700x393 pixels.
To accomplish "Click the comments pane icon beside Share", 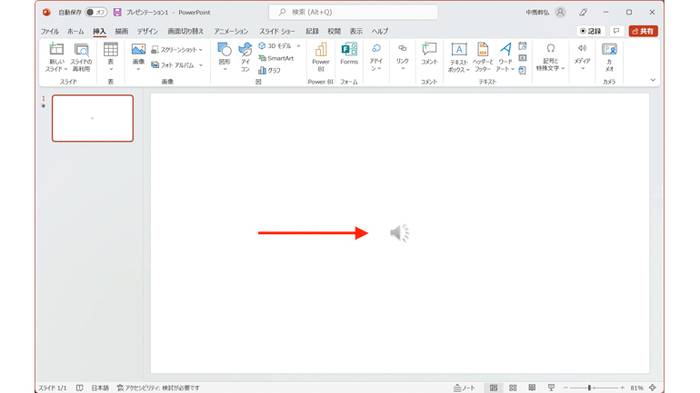I will point(617,31).
